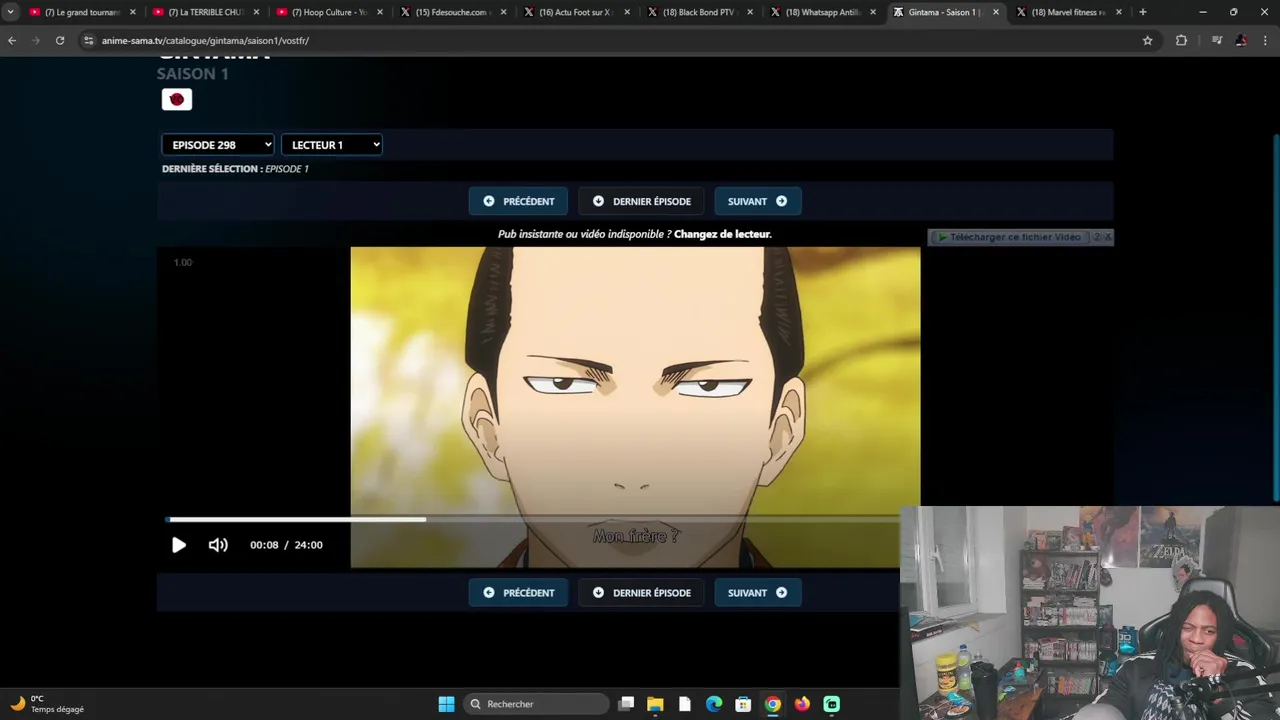The image size is (1280, 720).
Task: Close the 'Gintama - Saison 1' tab
Action: (996, 12)
